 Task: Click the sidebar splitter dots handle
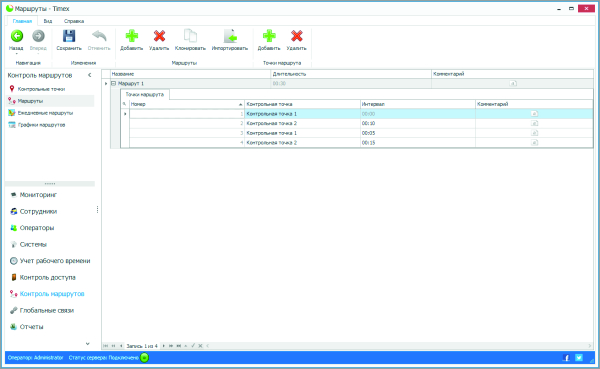[50, 184]
